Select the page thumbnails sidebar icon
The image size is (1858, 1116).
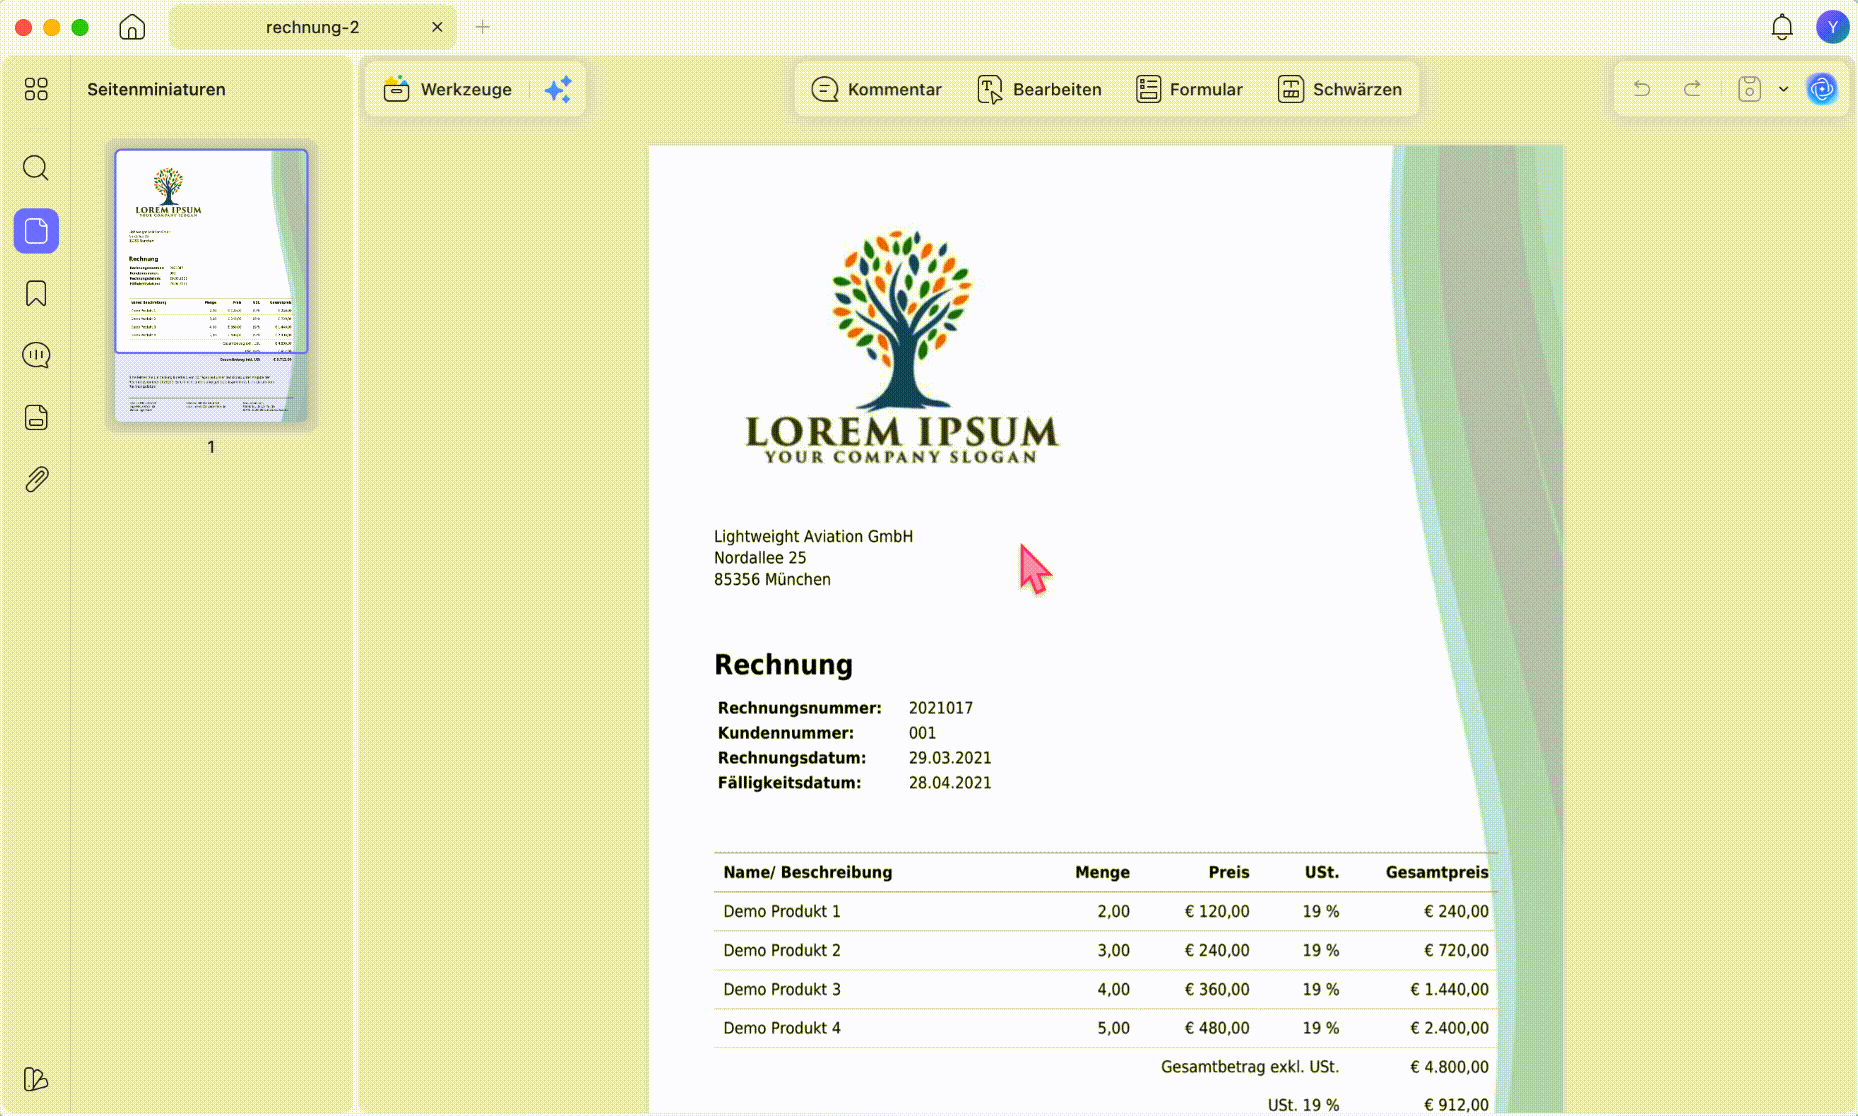coord(36,231)
